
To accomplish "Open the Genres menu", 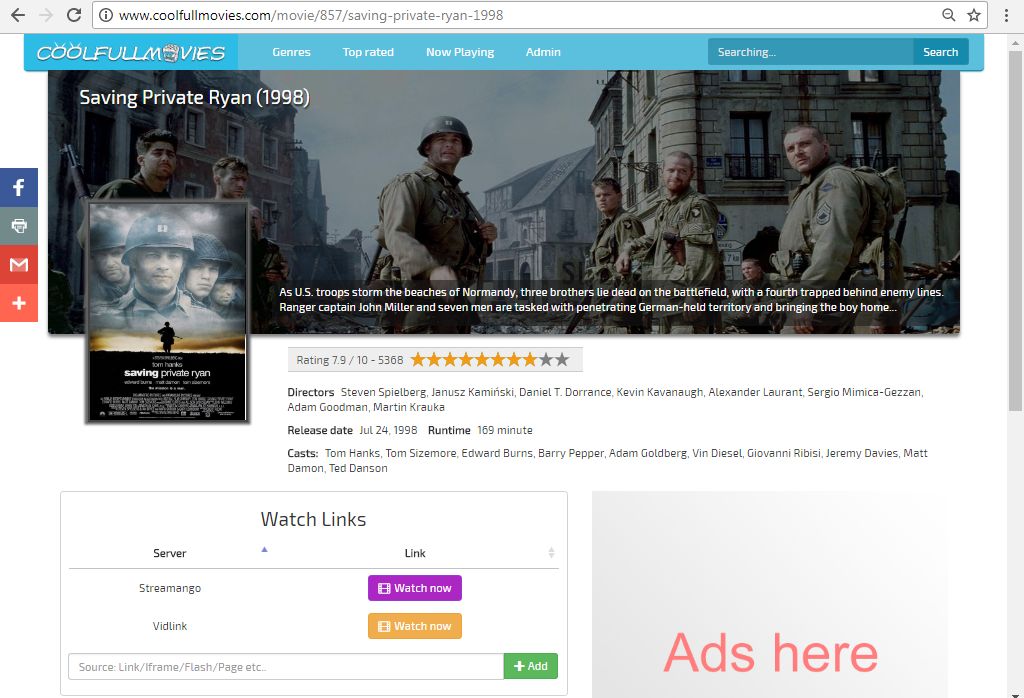I will click(x=291, y=52).
